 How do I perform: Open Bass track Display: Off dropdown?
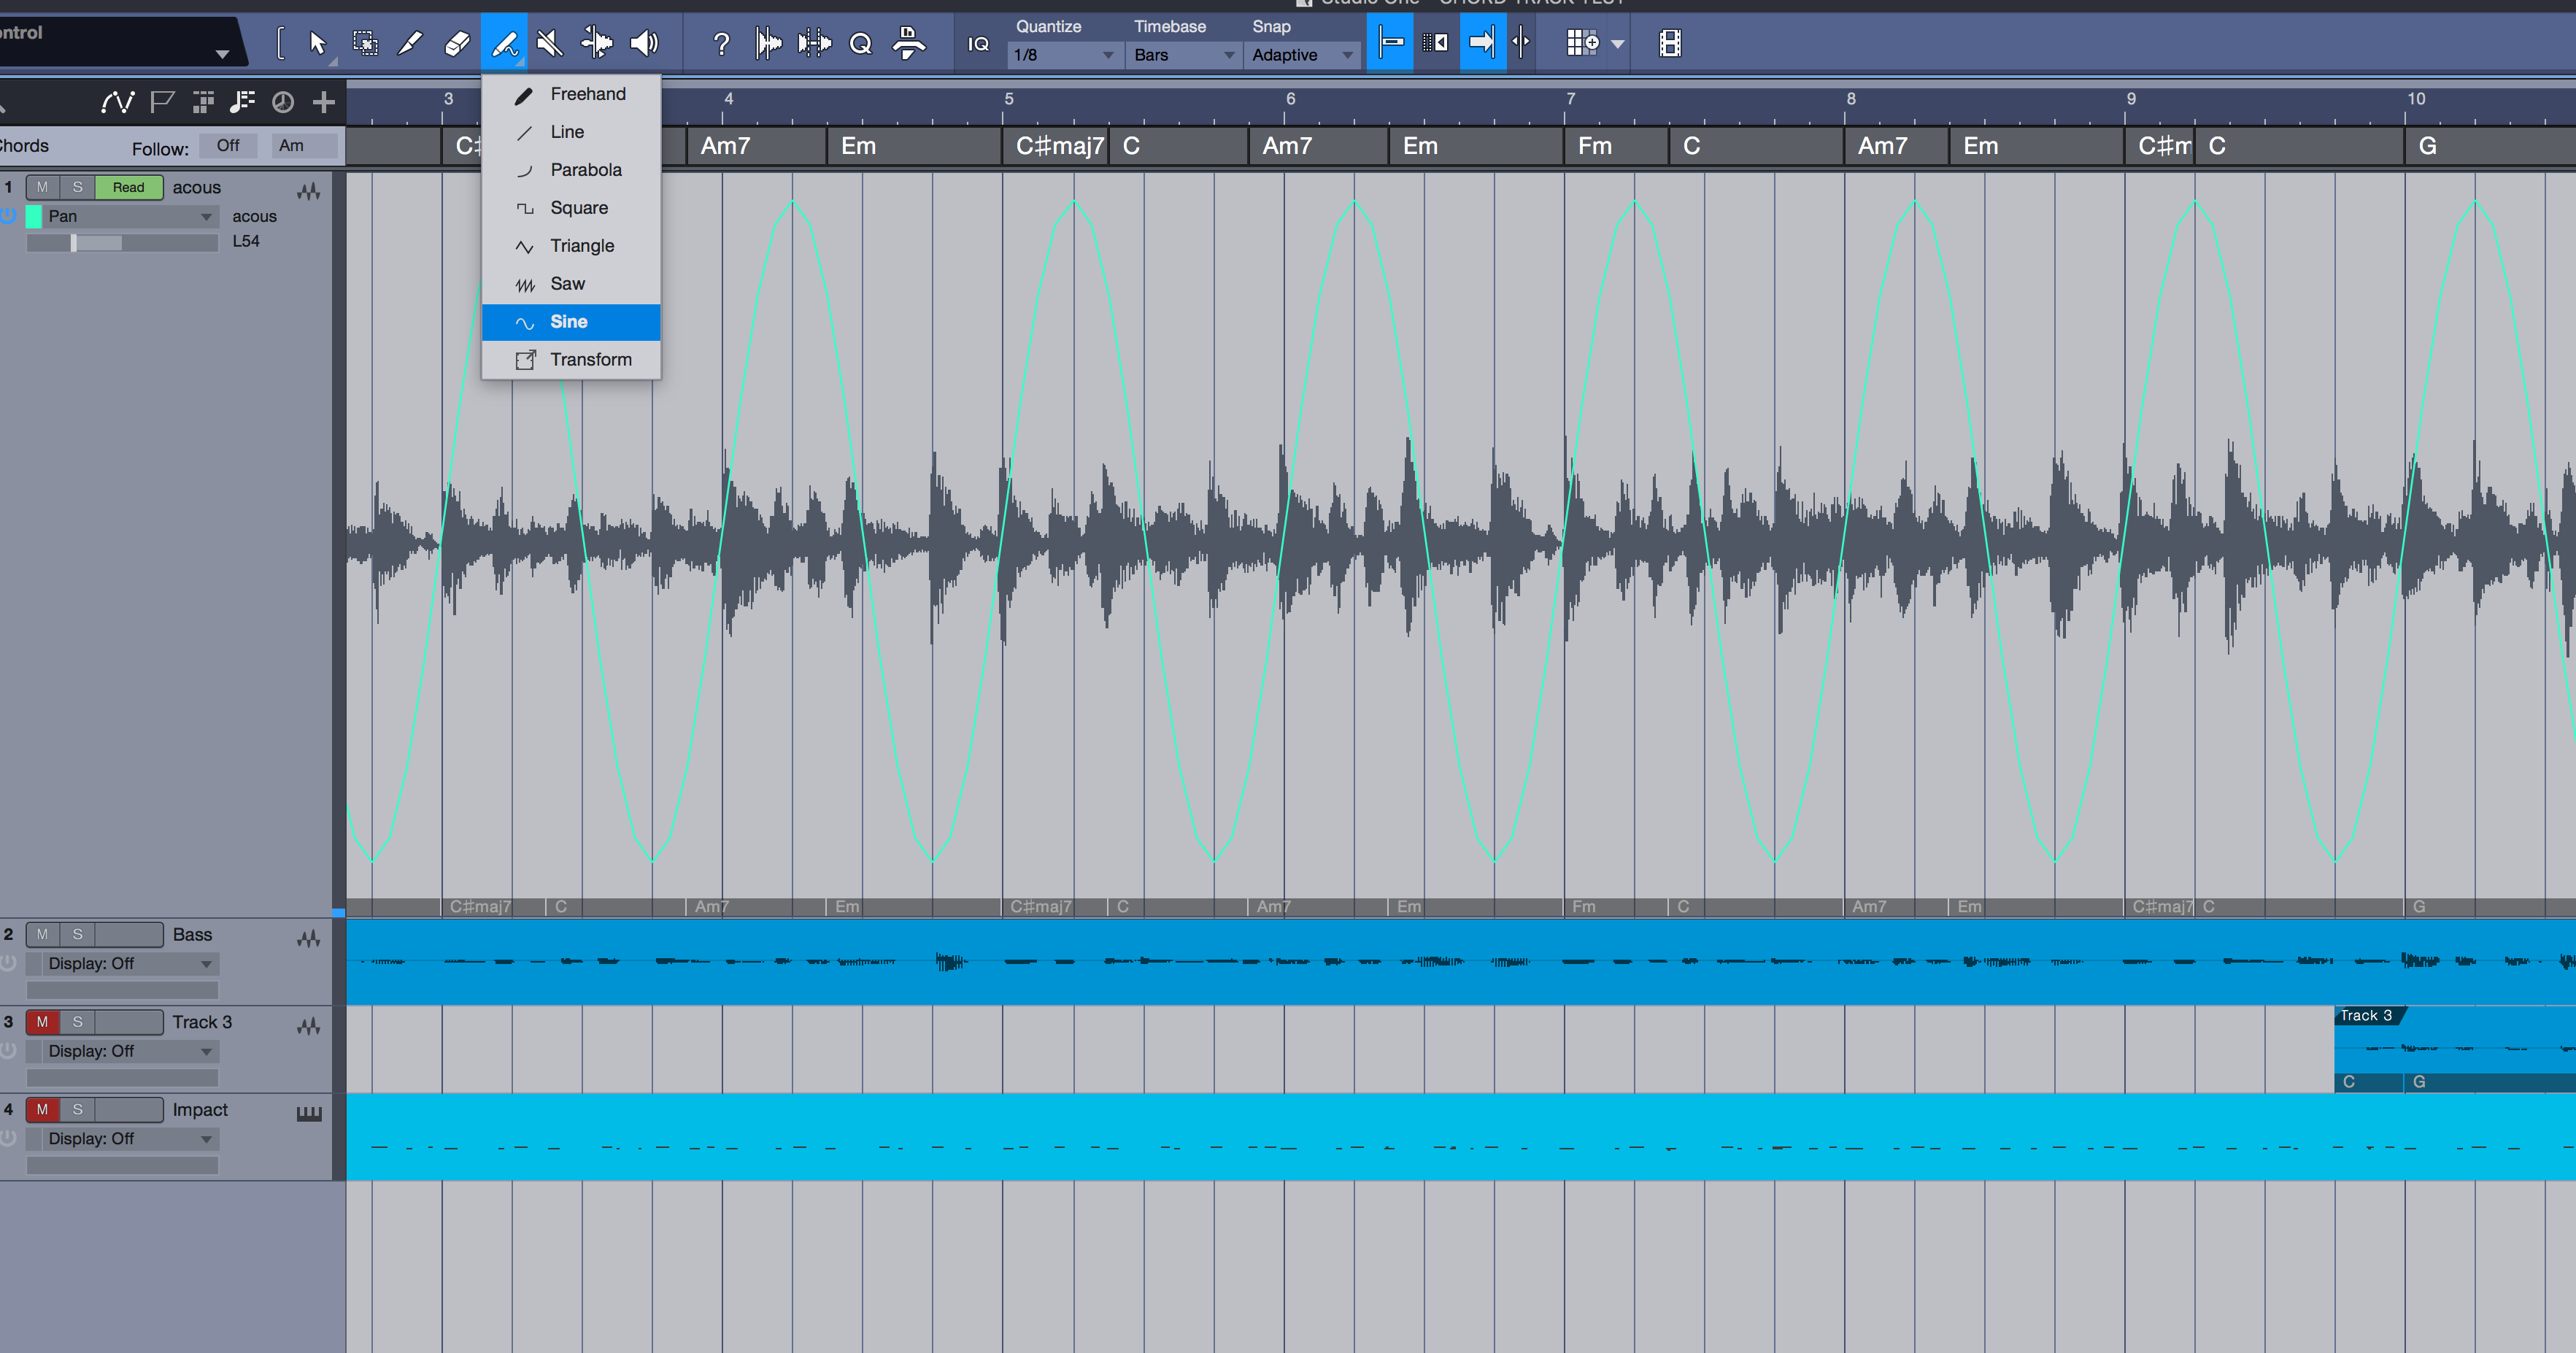coord(131,964)
